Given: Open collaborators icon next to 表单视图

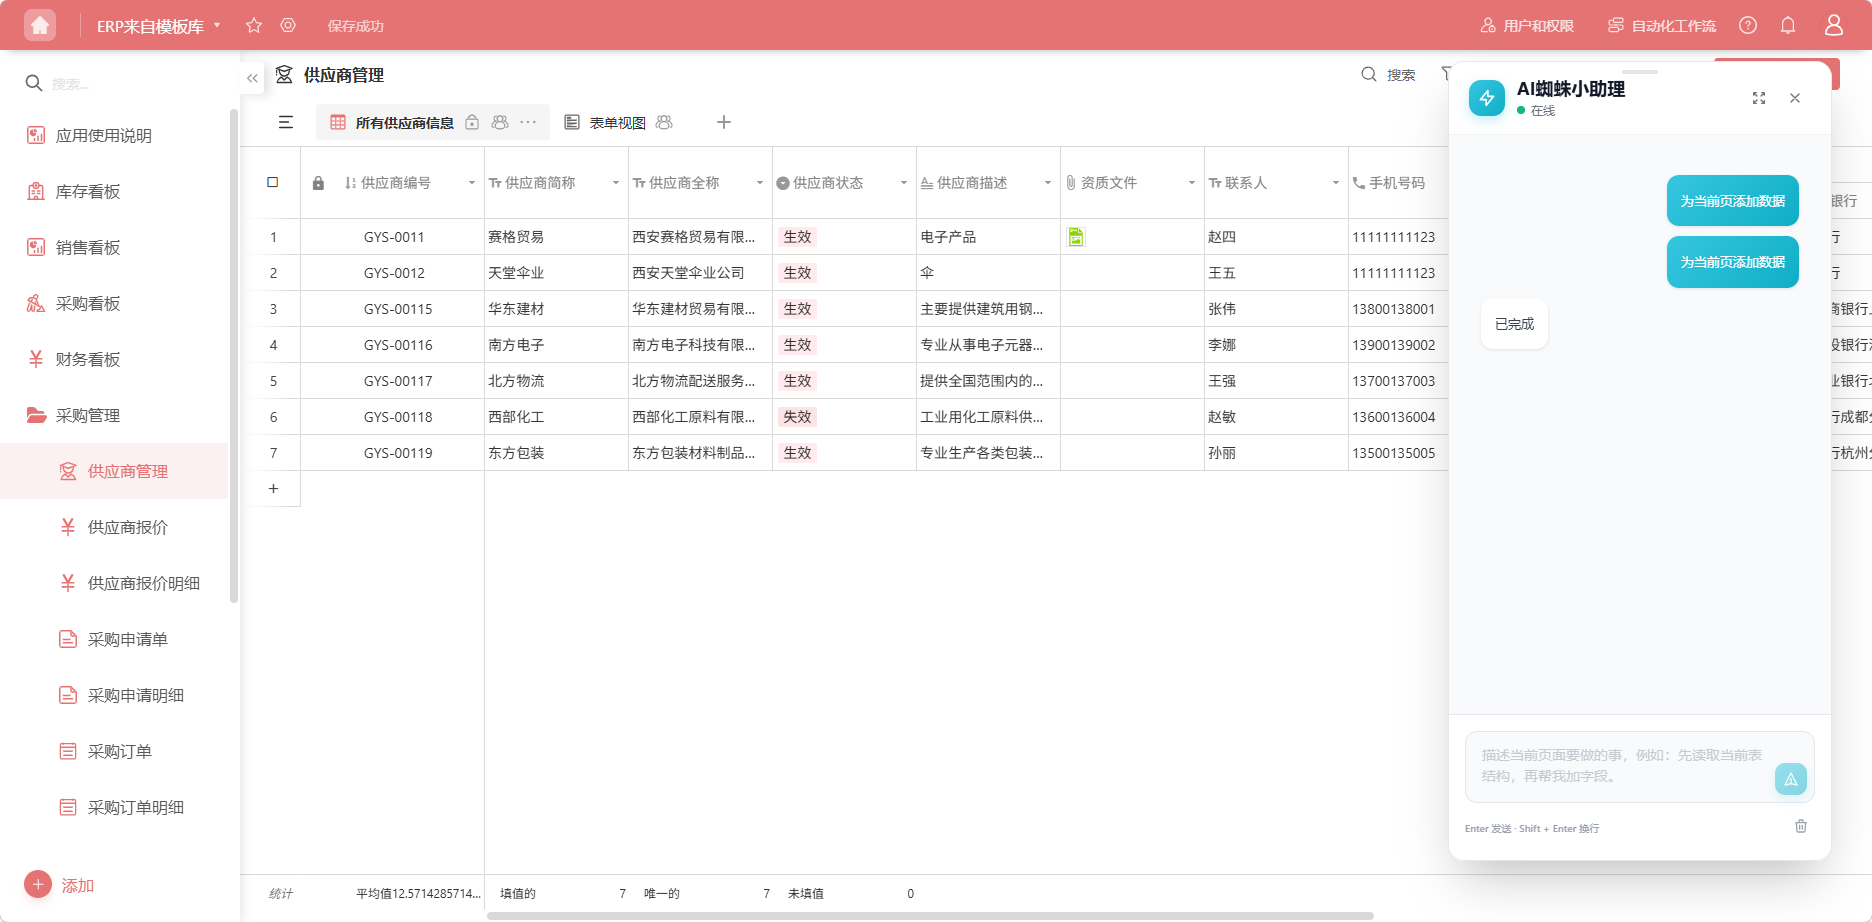Looking at the screenshot, I should pyautogui.click(x=665, y=122).
